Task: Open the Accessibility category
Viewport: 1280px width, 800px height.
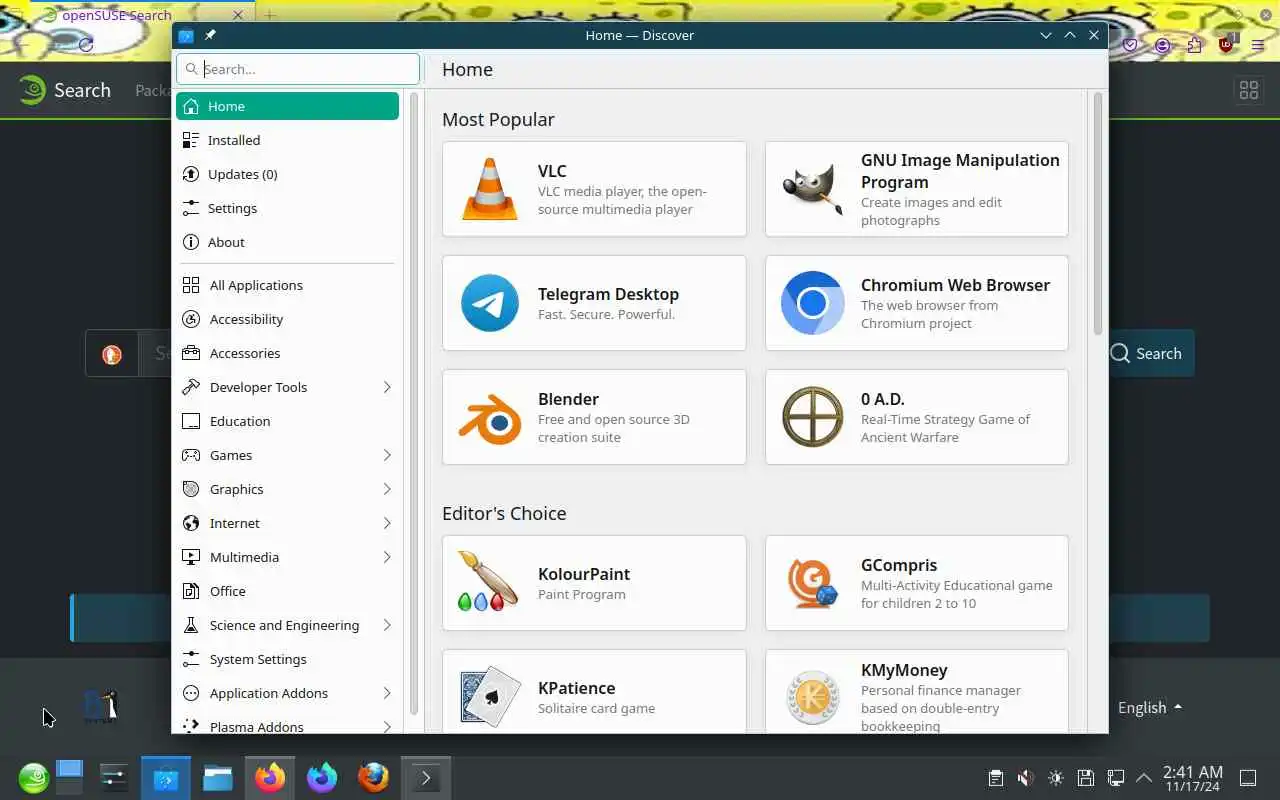Action: (288, 319)
